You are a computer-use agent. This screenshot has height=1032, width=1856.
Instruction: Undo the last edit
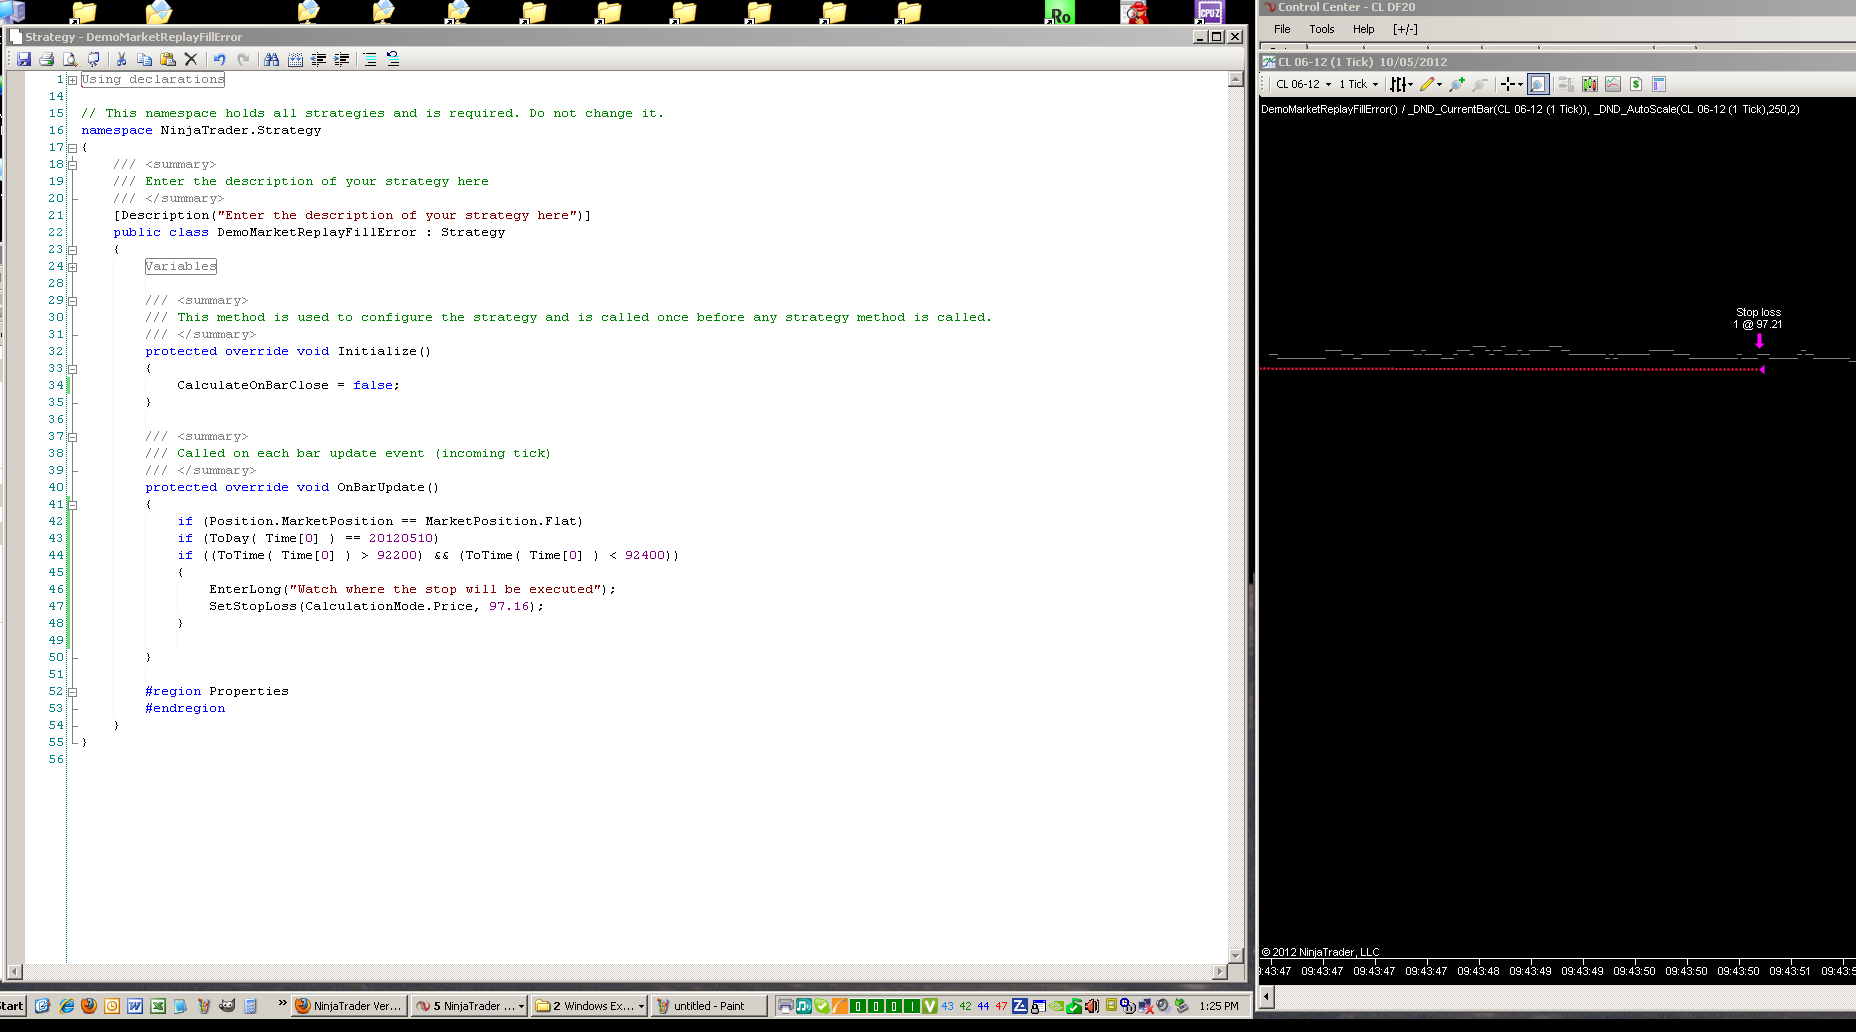[x=219, y=60]
